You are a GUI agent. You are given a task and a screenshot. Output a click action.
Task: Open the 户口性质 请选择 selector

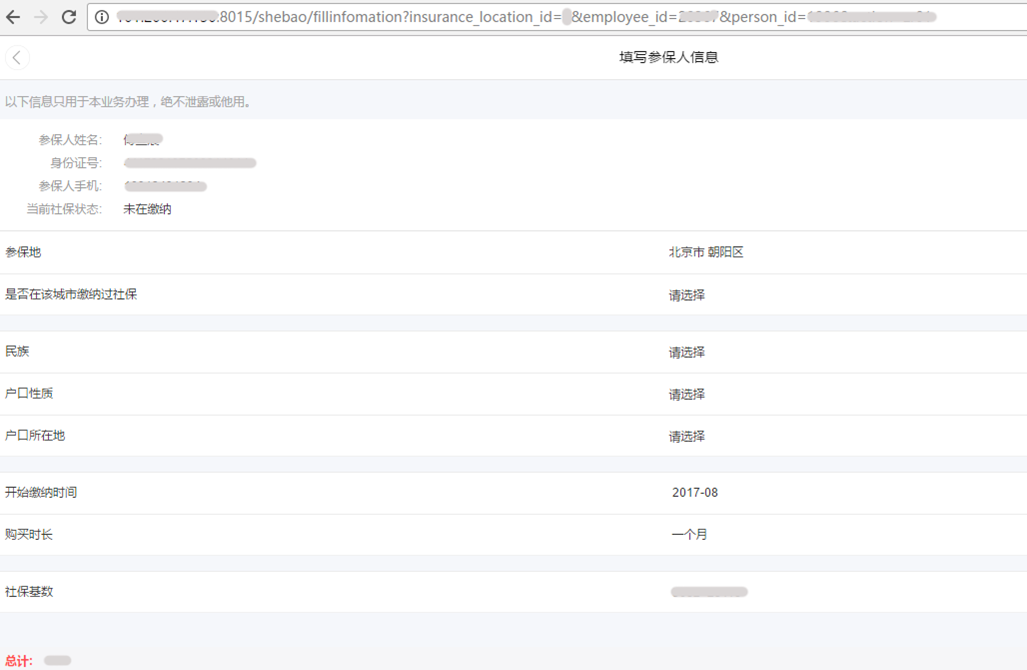click(687, 394)
